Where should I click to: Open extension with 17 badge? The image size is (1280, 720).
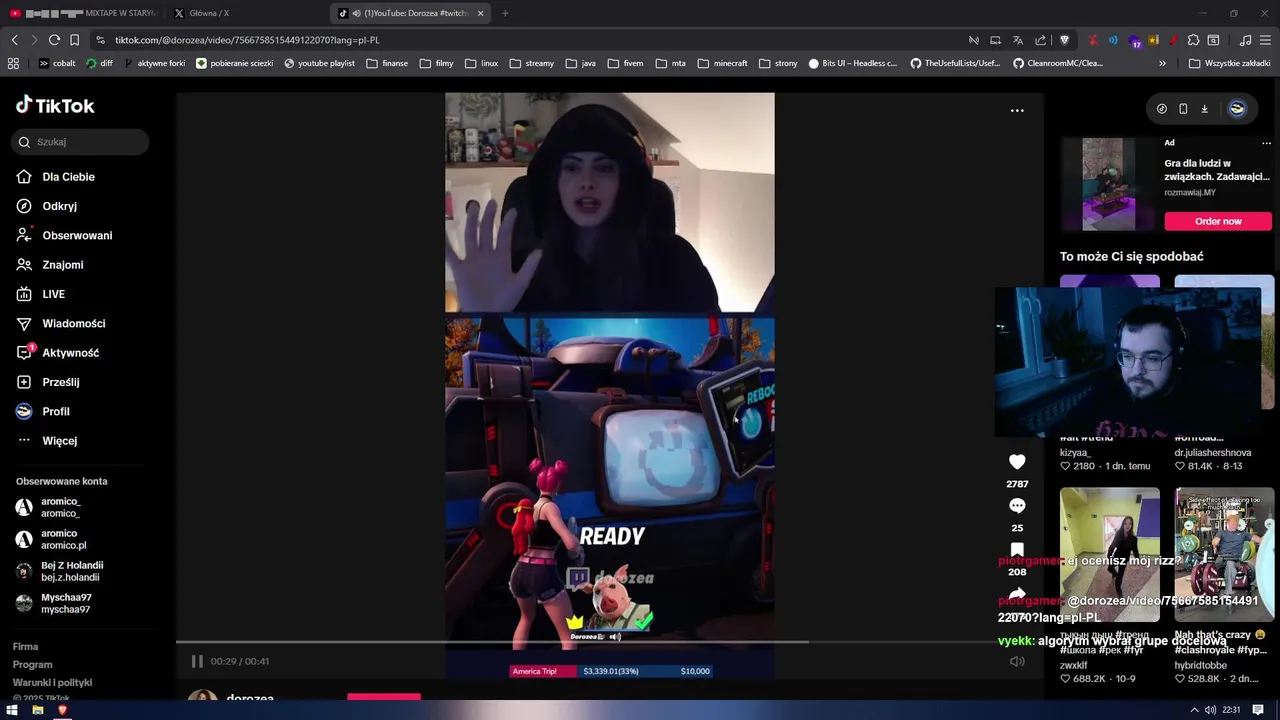pos(1135,41)
